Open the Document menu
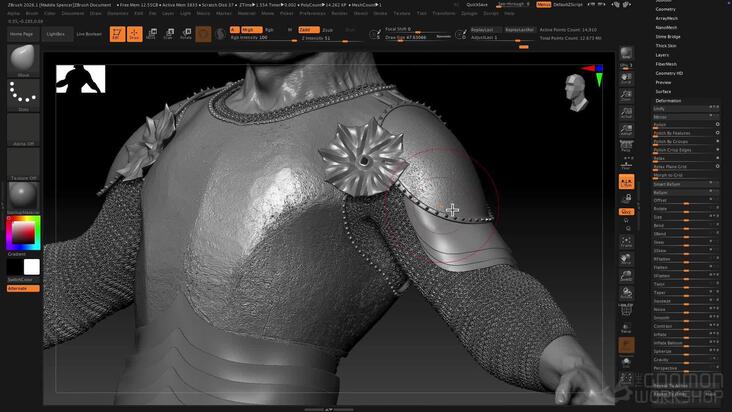 [73, 14]
